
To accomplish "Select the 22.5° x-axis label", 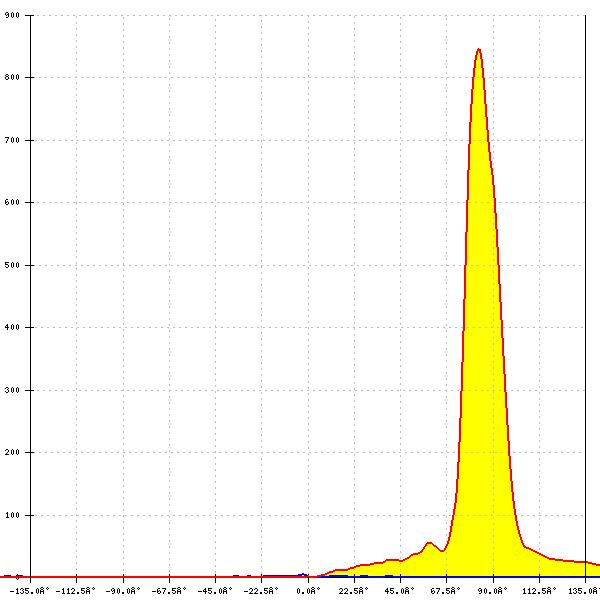I will [354, 591].
